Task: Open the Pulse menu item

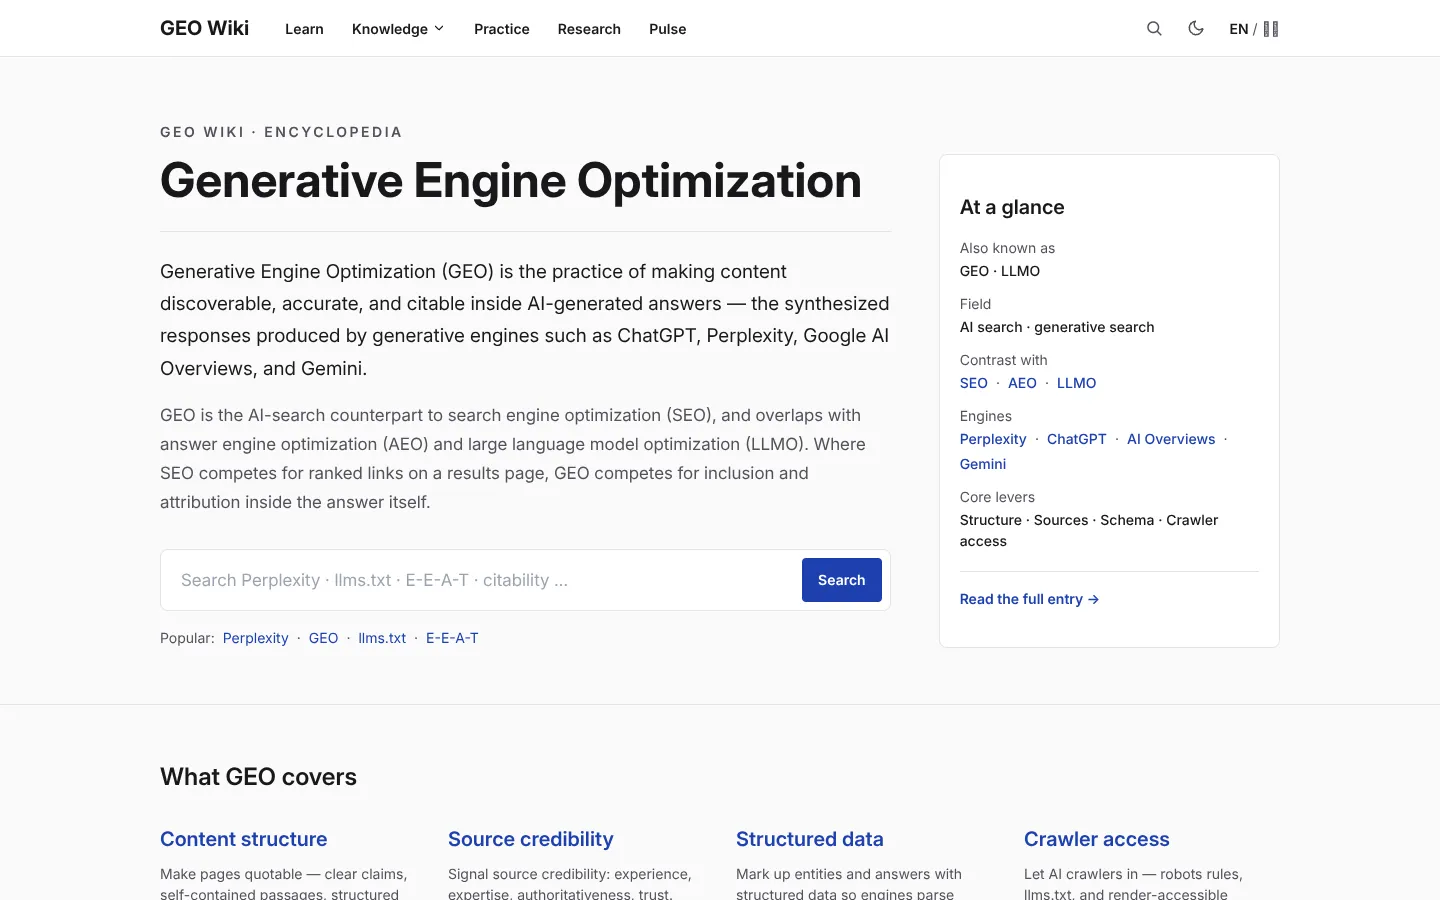Action: [667, 29]
